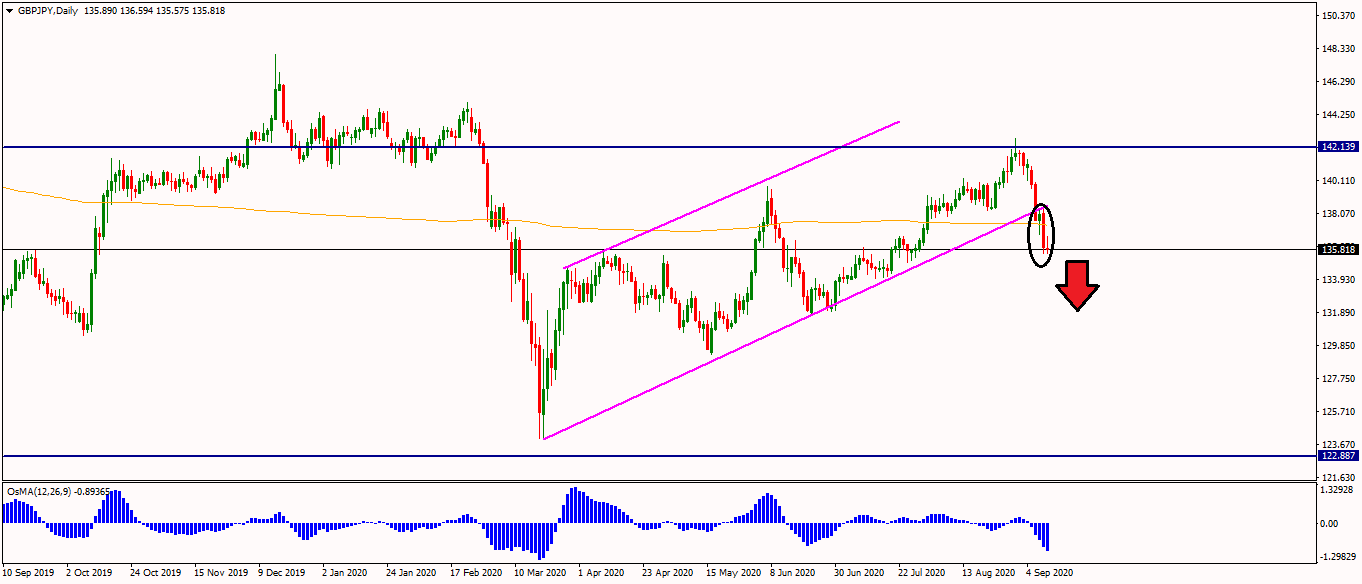Click the 1 Apr 2020 date label

pos(601,574)
